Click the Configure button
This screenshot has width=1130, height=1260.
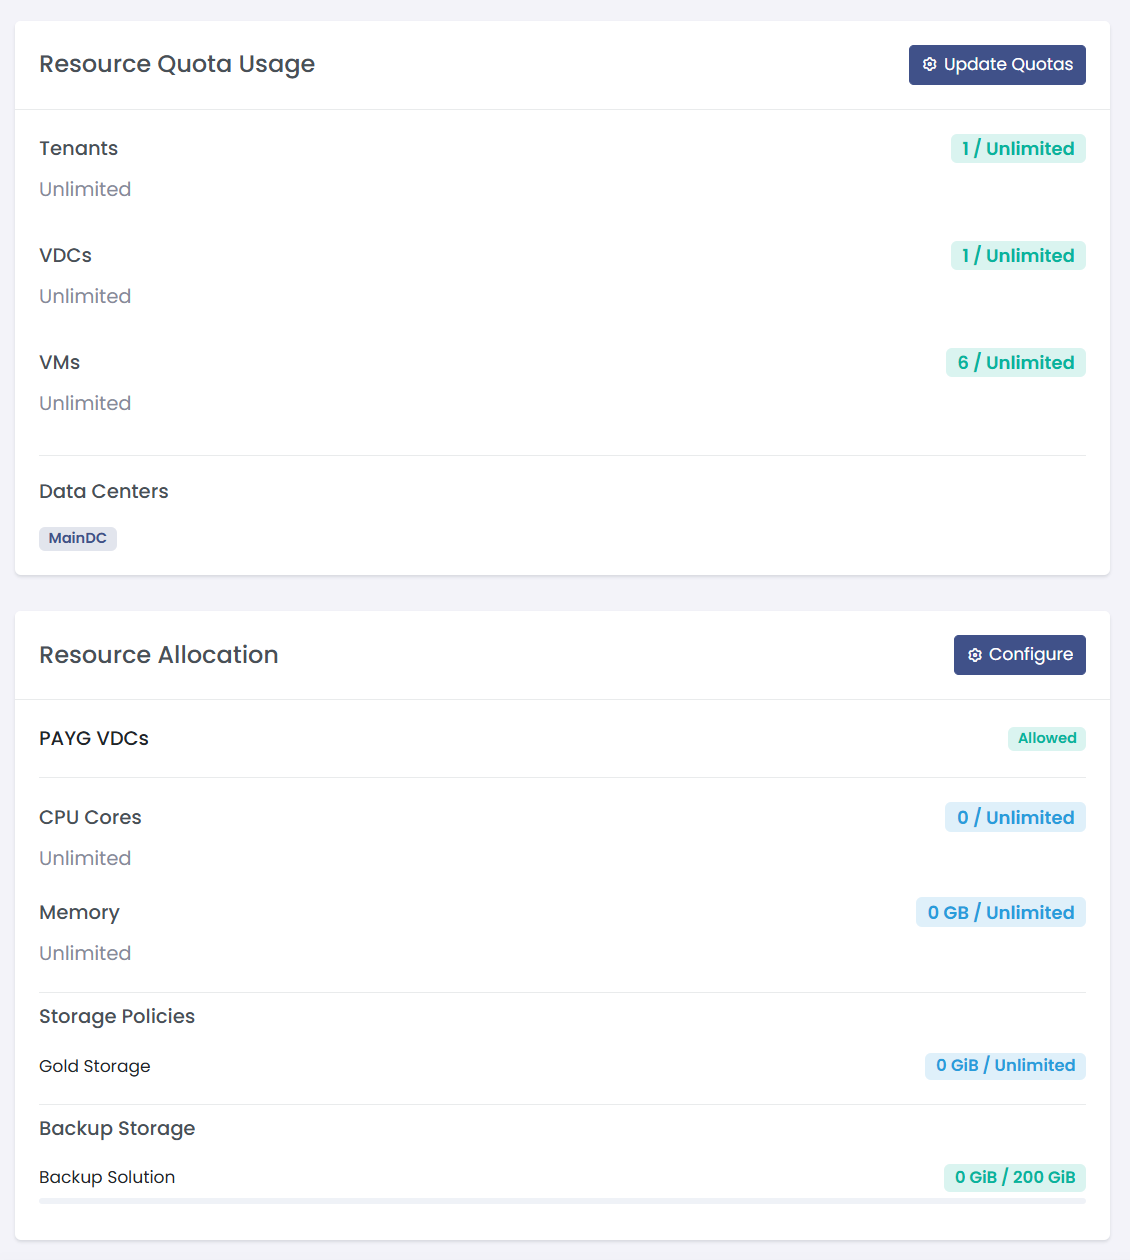(1019, 654)
